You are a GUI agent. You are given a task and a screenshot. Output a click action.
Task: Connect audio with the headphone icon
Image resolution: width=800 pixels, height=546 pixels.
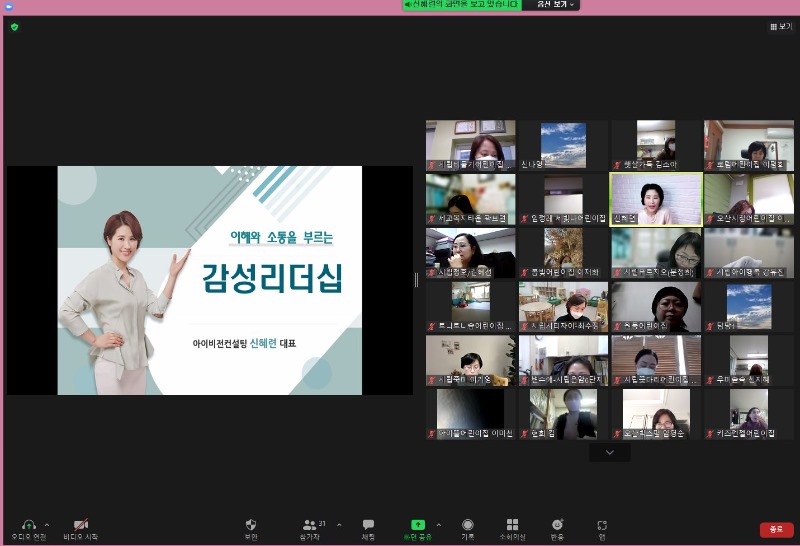click(x=27, y=525)
